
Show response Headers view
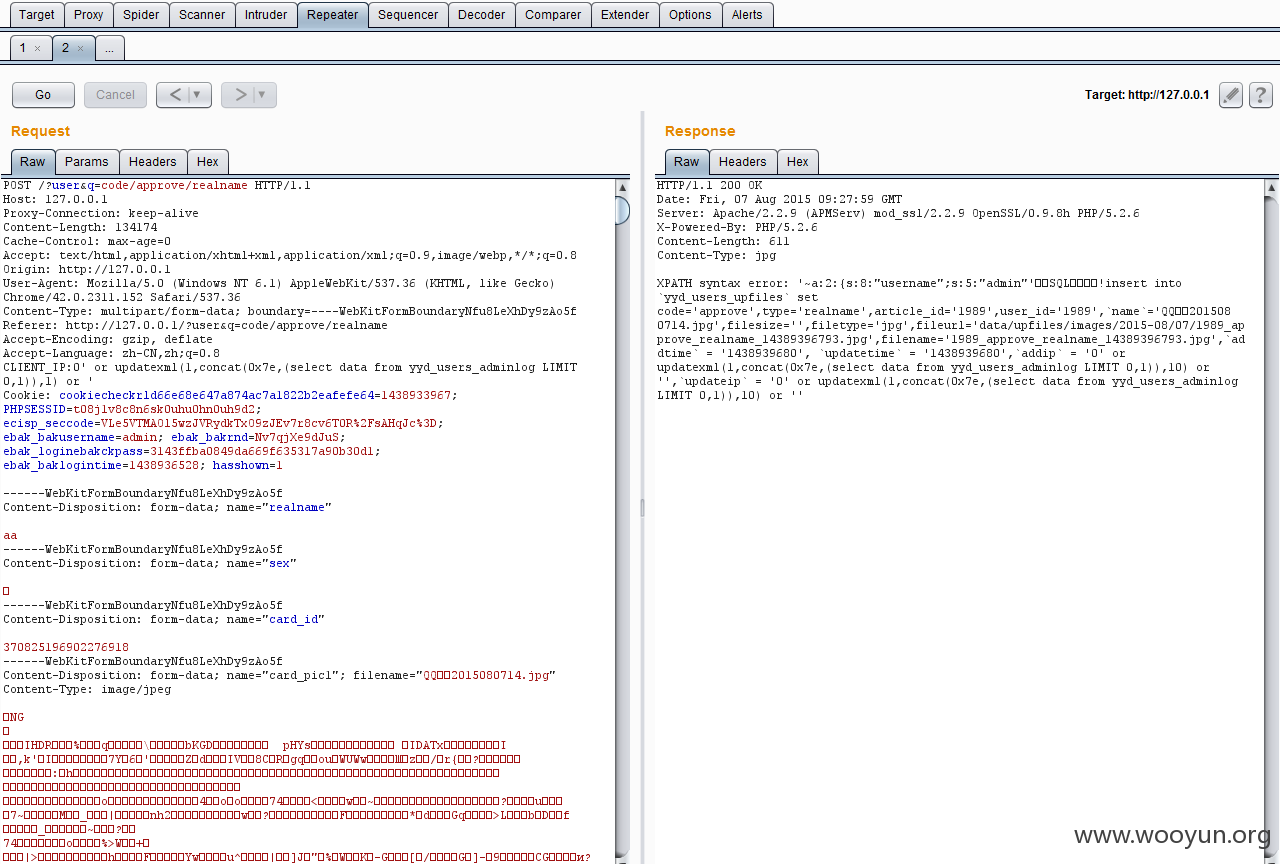pos(743,162)
